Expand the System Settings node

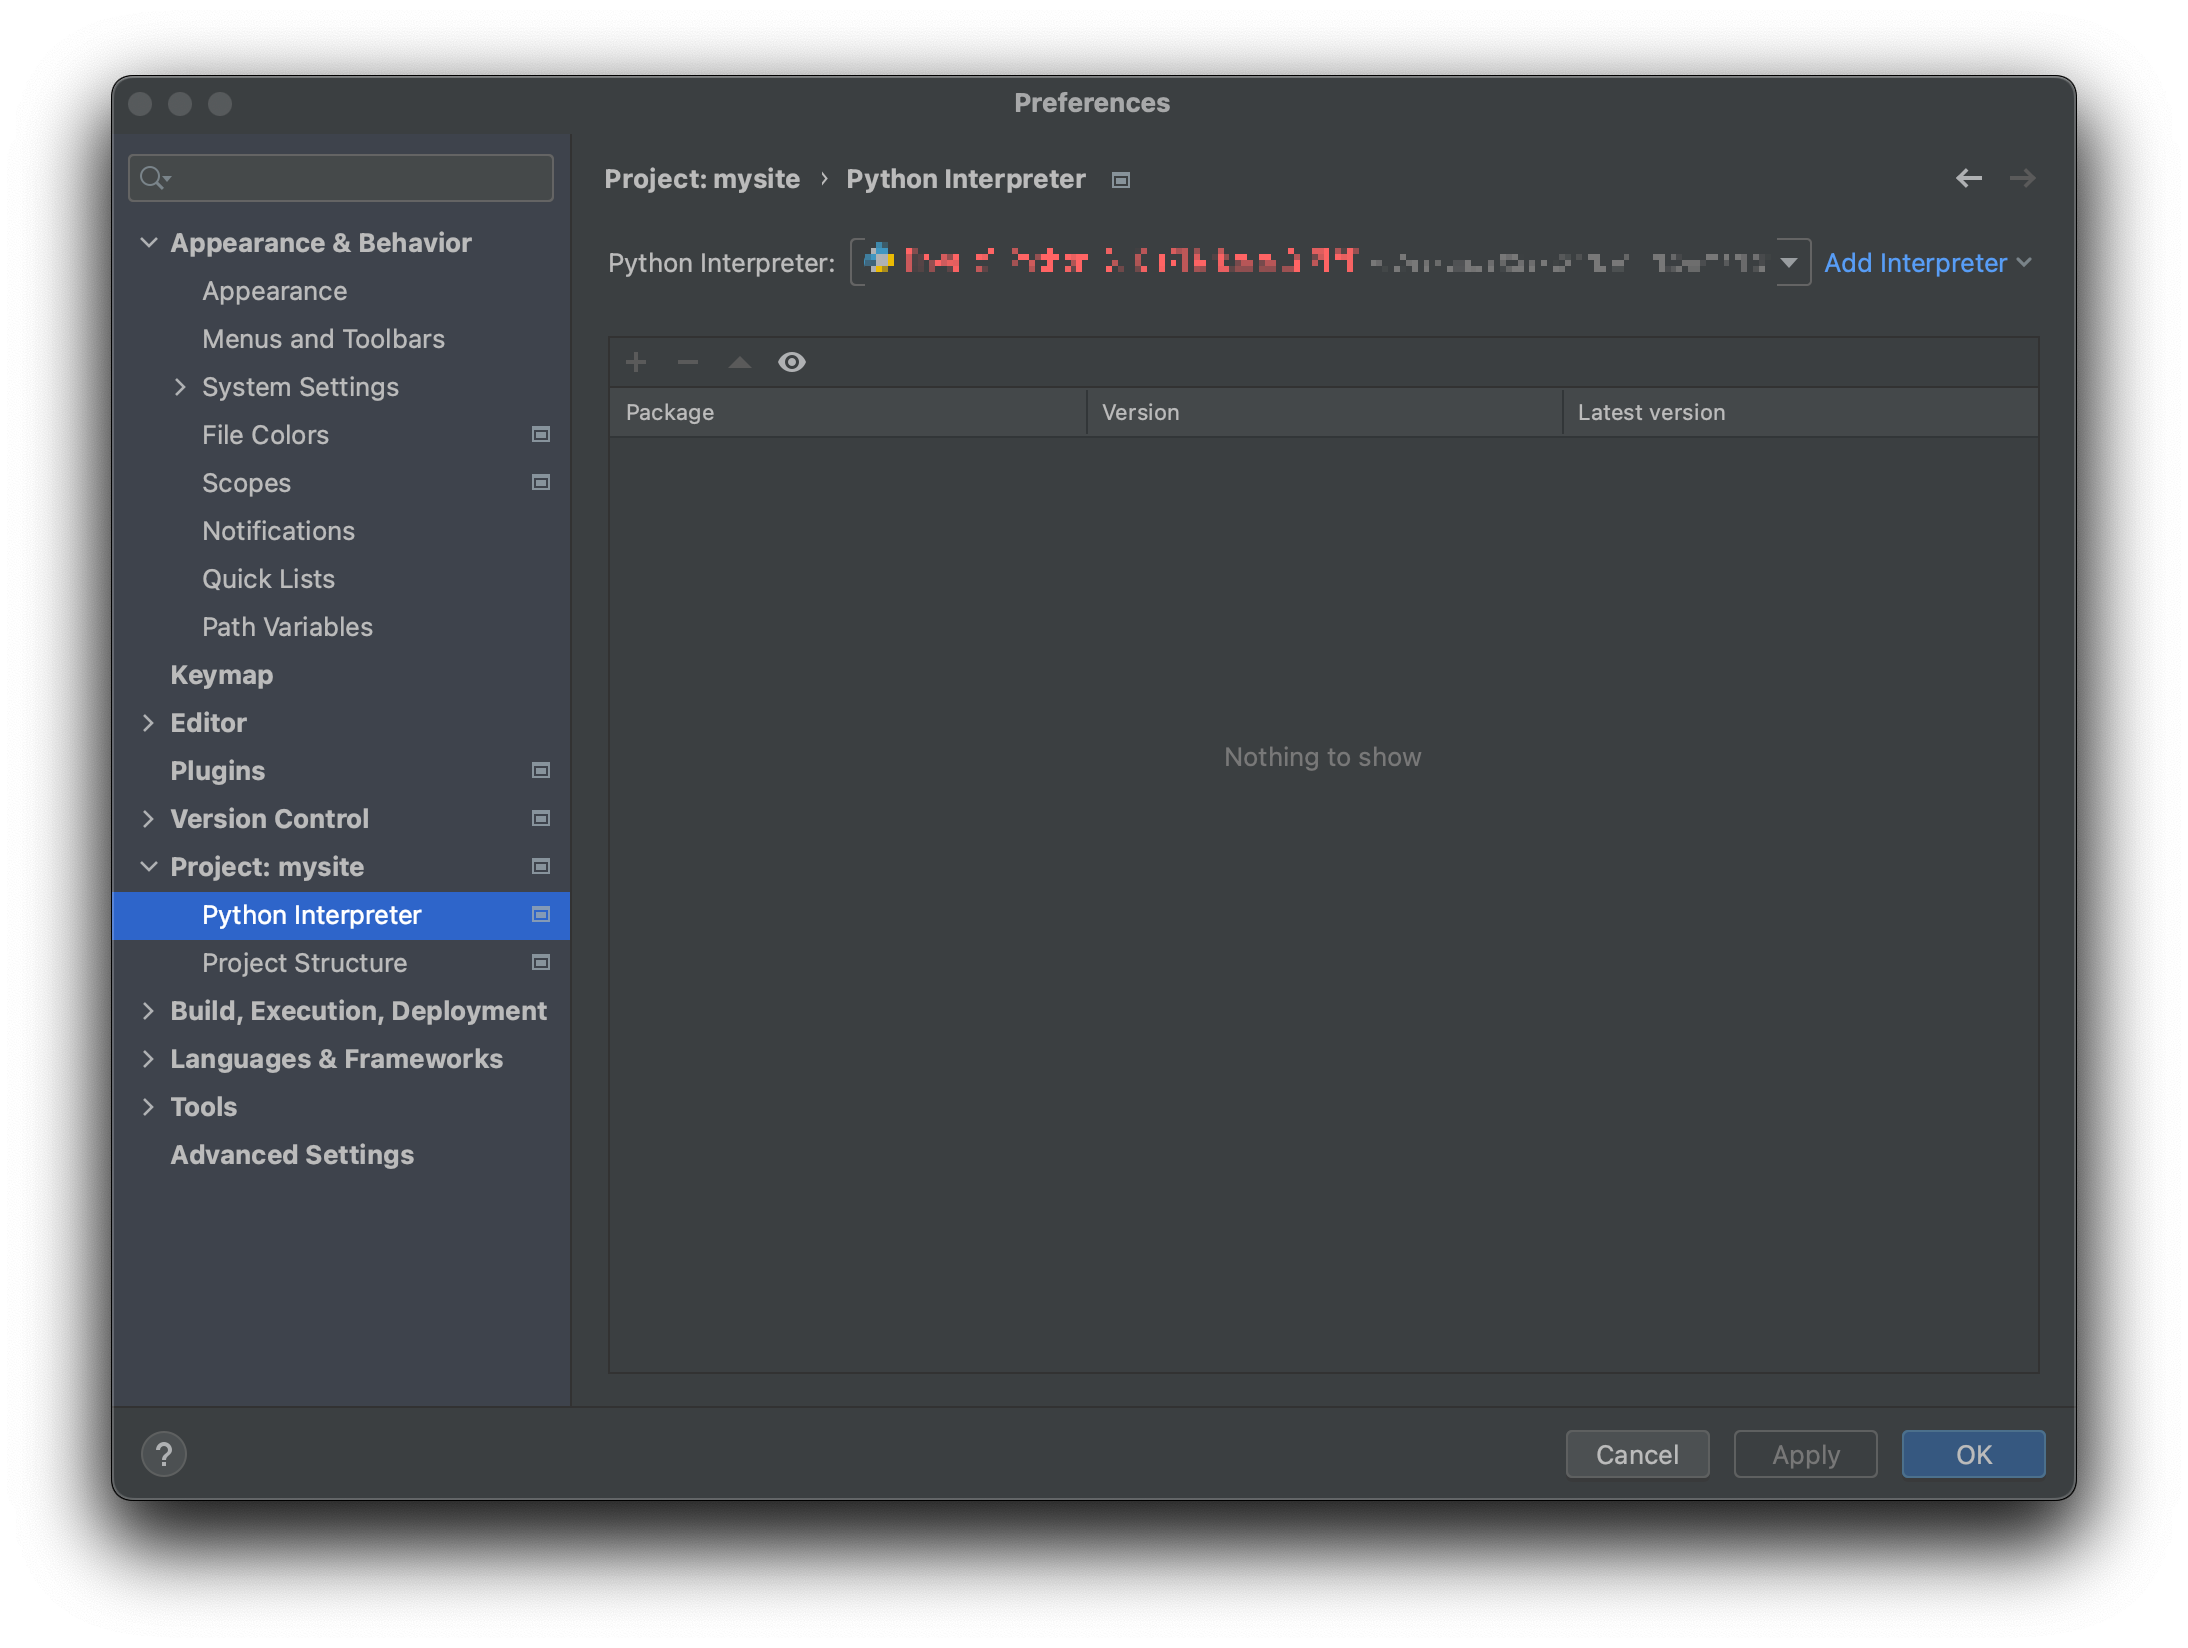pos(180,387)
